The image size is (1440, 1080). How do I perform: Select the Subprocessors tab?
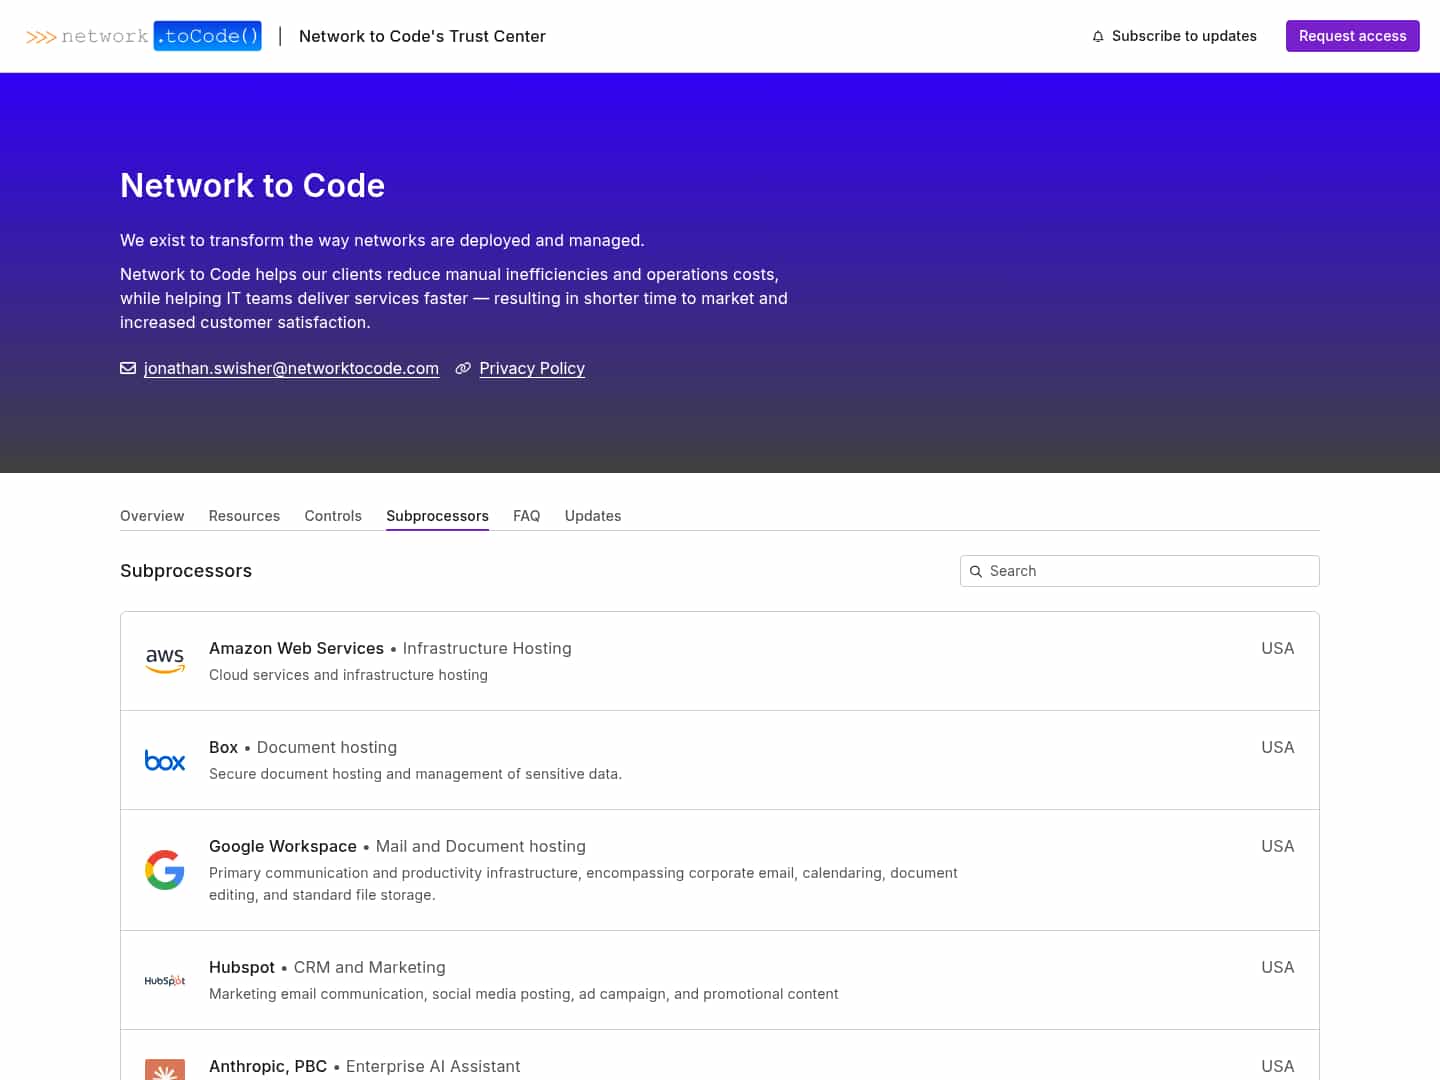pos(437,516)
